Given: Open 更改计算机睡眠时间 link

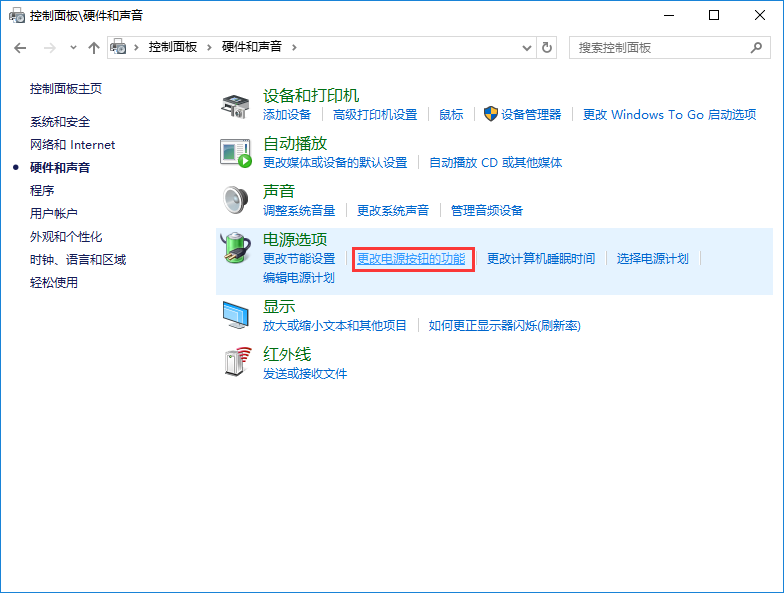Looking at the screenshot, I should (x=541, y=259).
